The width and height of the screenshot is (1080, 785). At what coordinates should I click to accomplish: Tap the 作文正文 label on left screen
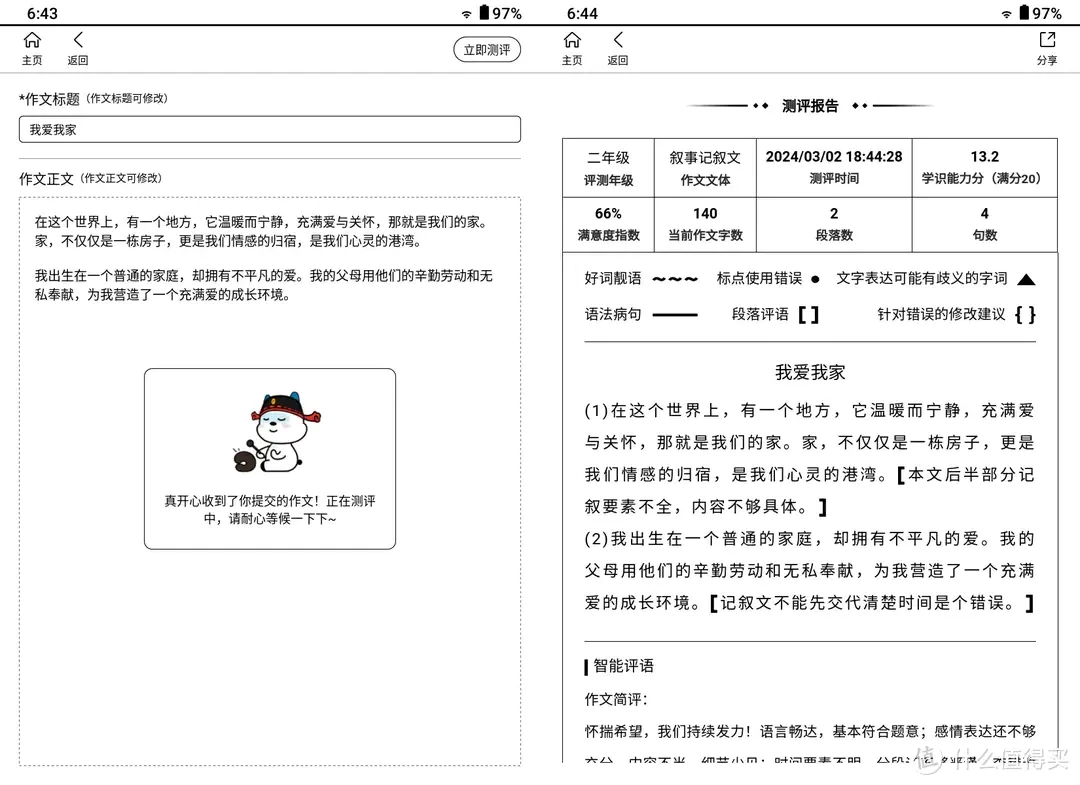click(x=46, y=179)
